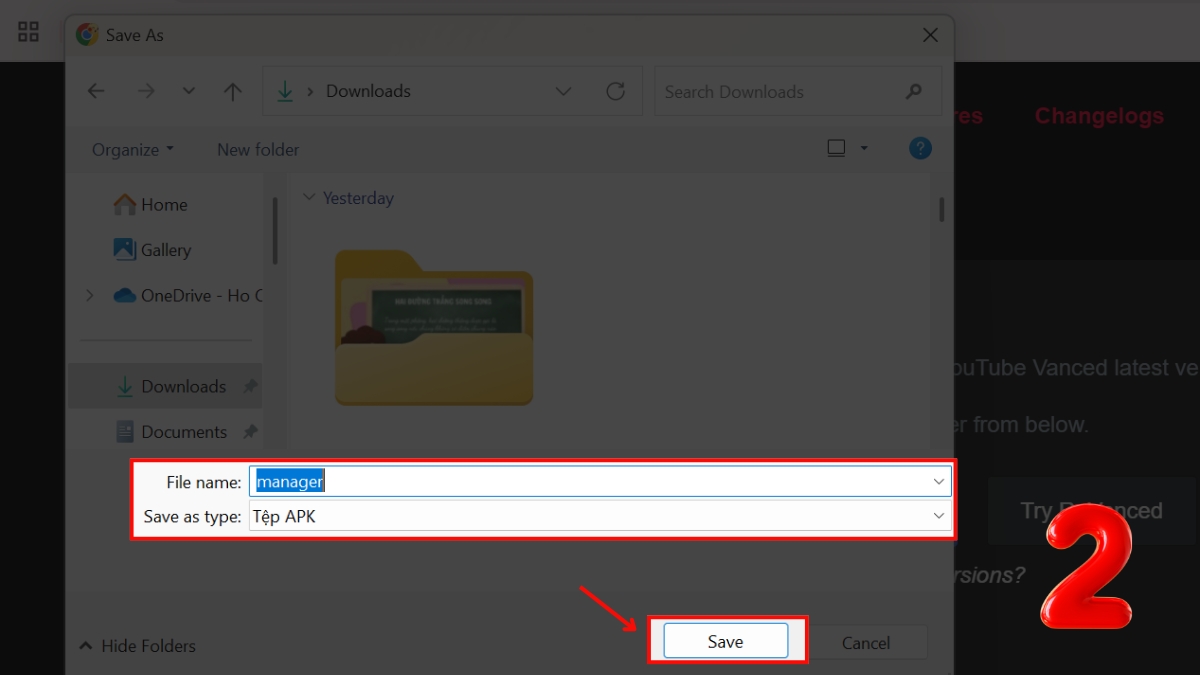Viewport: 1200px width, 675px height.
Task: Select the Downloads folder in sidebar
Action: coord(183,386)
